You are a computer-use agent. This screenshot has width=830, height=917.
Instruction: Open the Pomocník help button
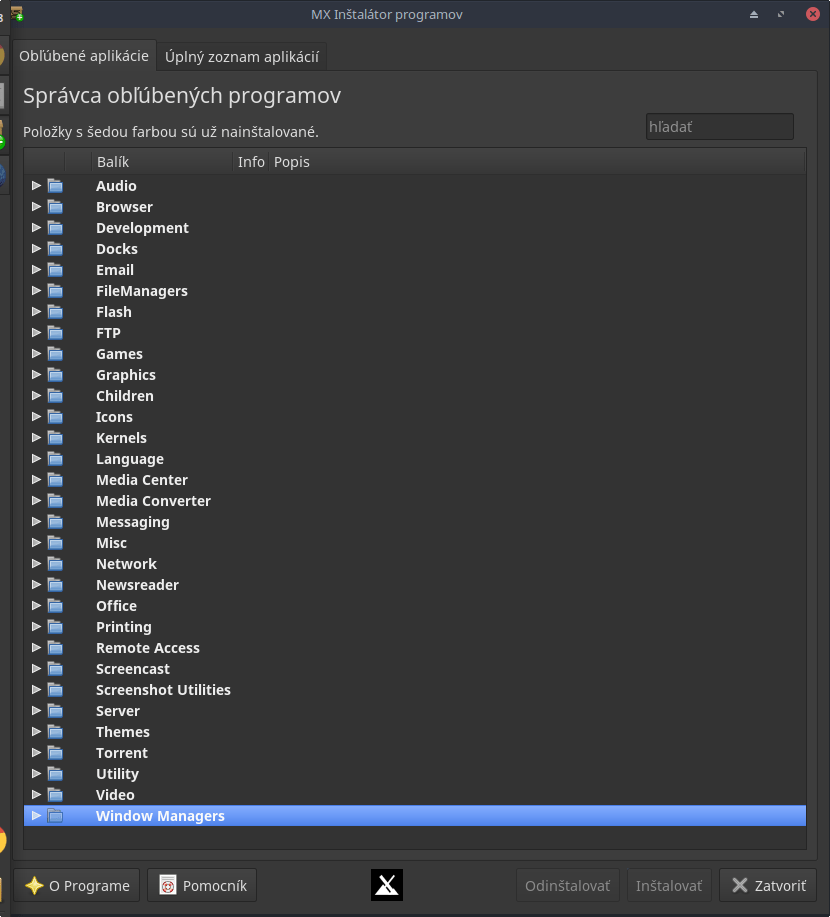[x=202, y=885]
